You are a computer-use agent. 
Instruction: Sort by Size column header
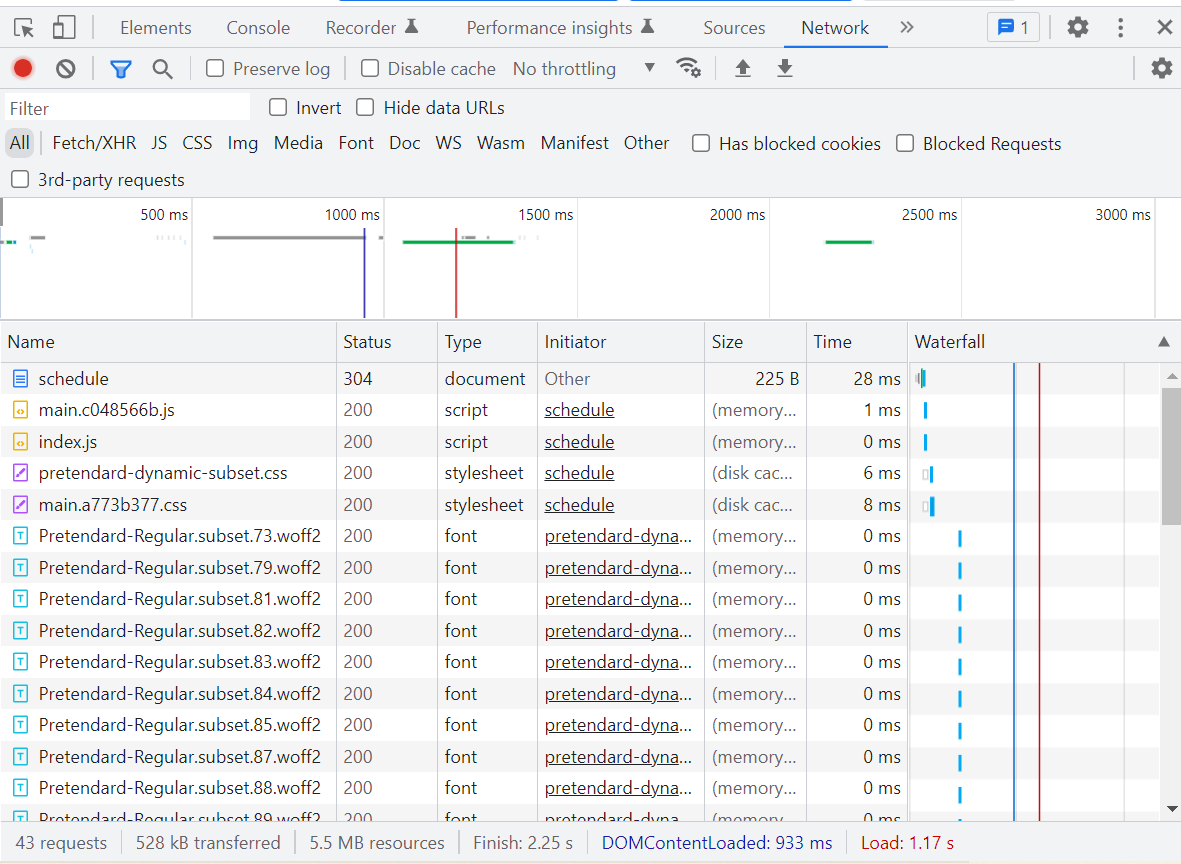pos(755,342)
